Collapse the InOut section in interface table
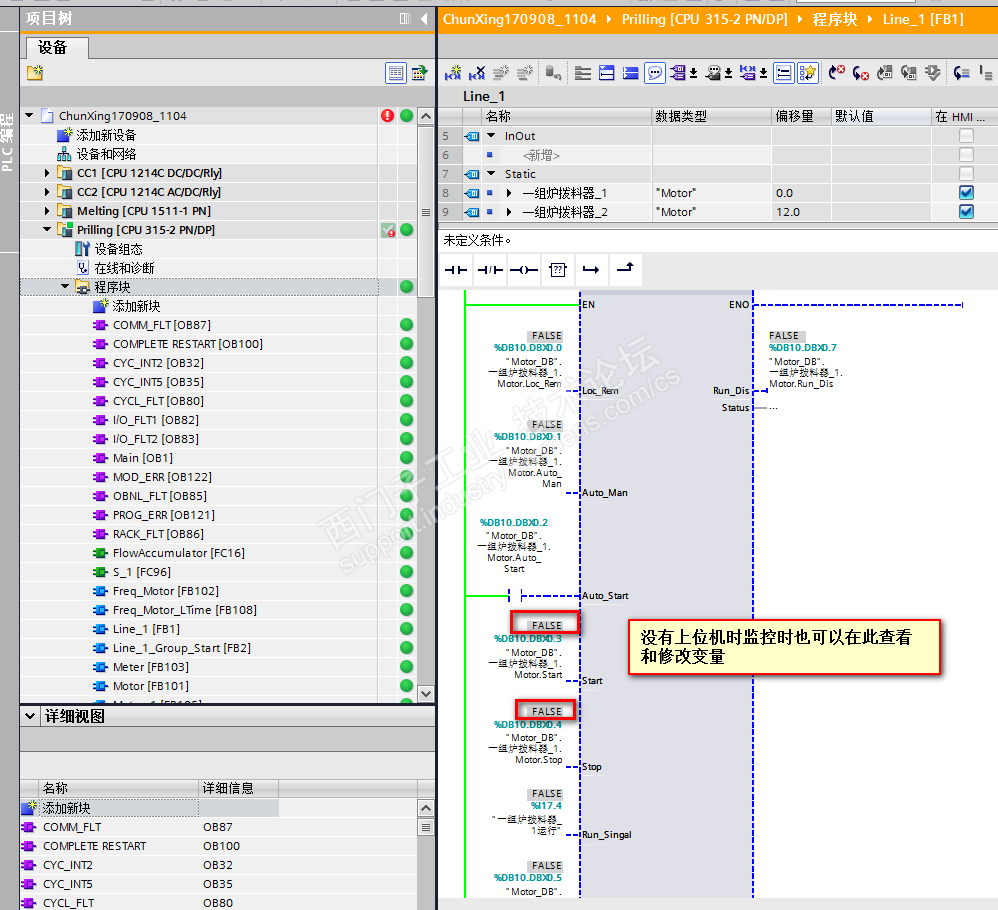Image resolution: width=998 pixels, height=910 pixels. click(491, 136)
